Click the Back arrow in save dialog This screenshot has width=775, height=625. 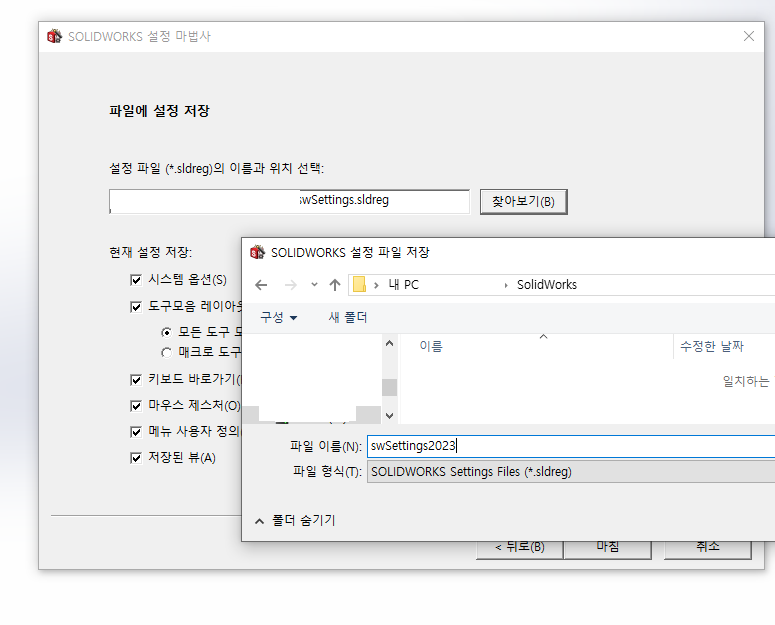tap(261, 285)
